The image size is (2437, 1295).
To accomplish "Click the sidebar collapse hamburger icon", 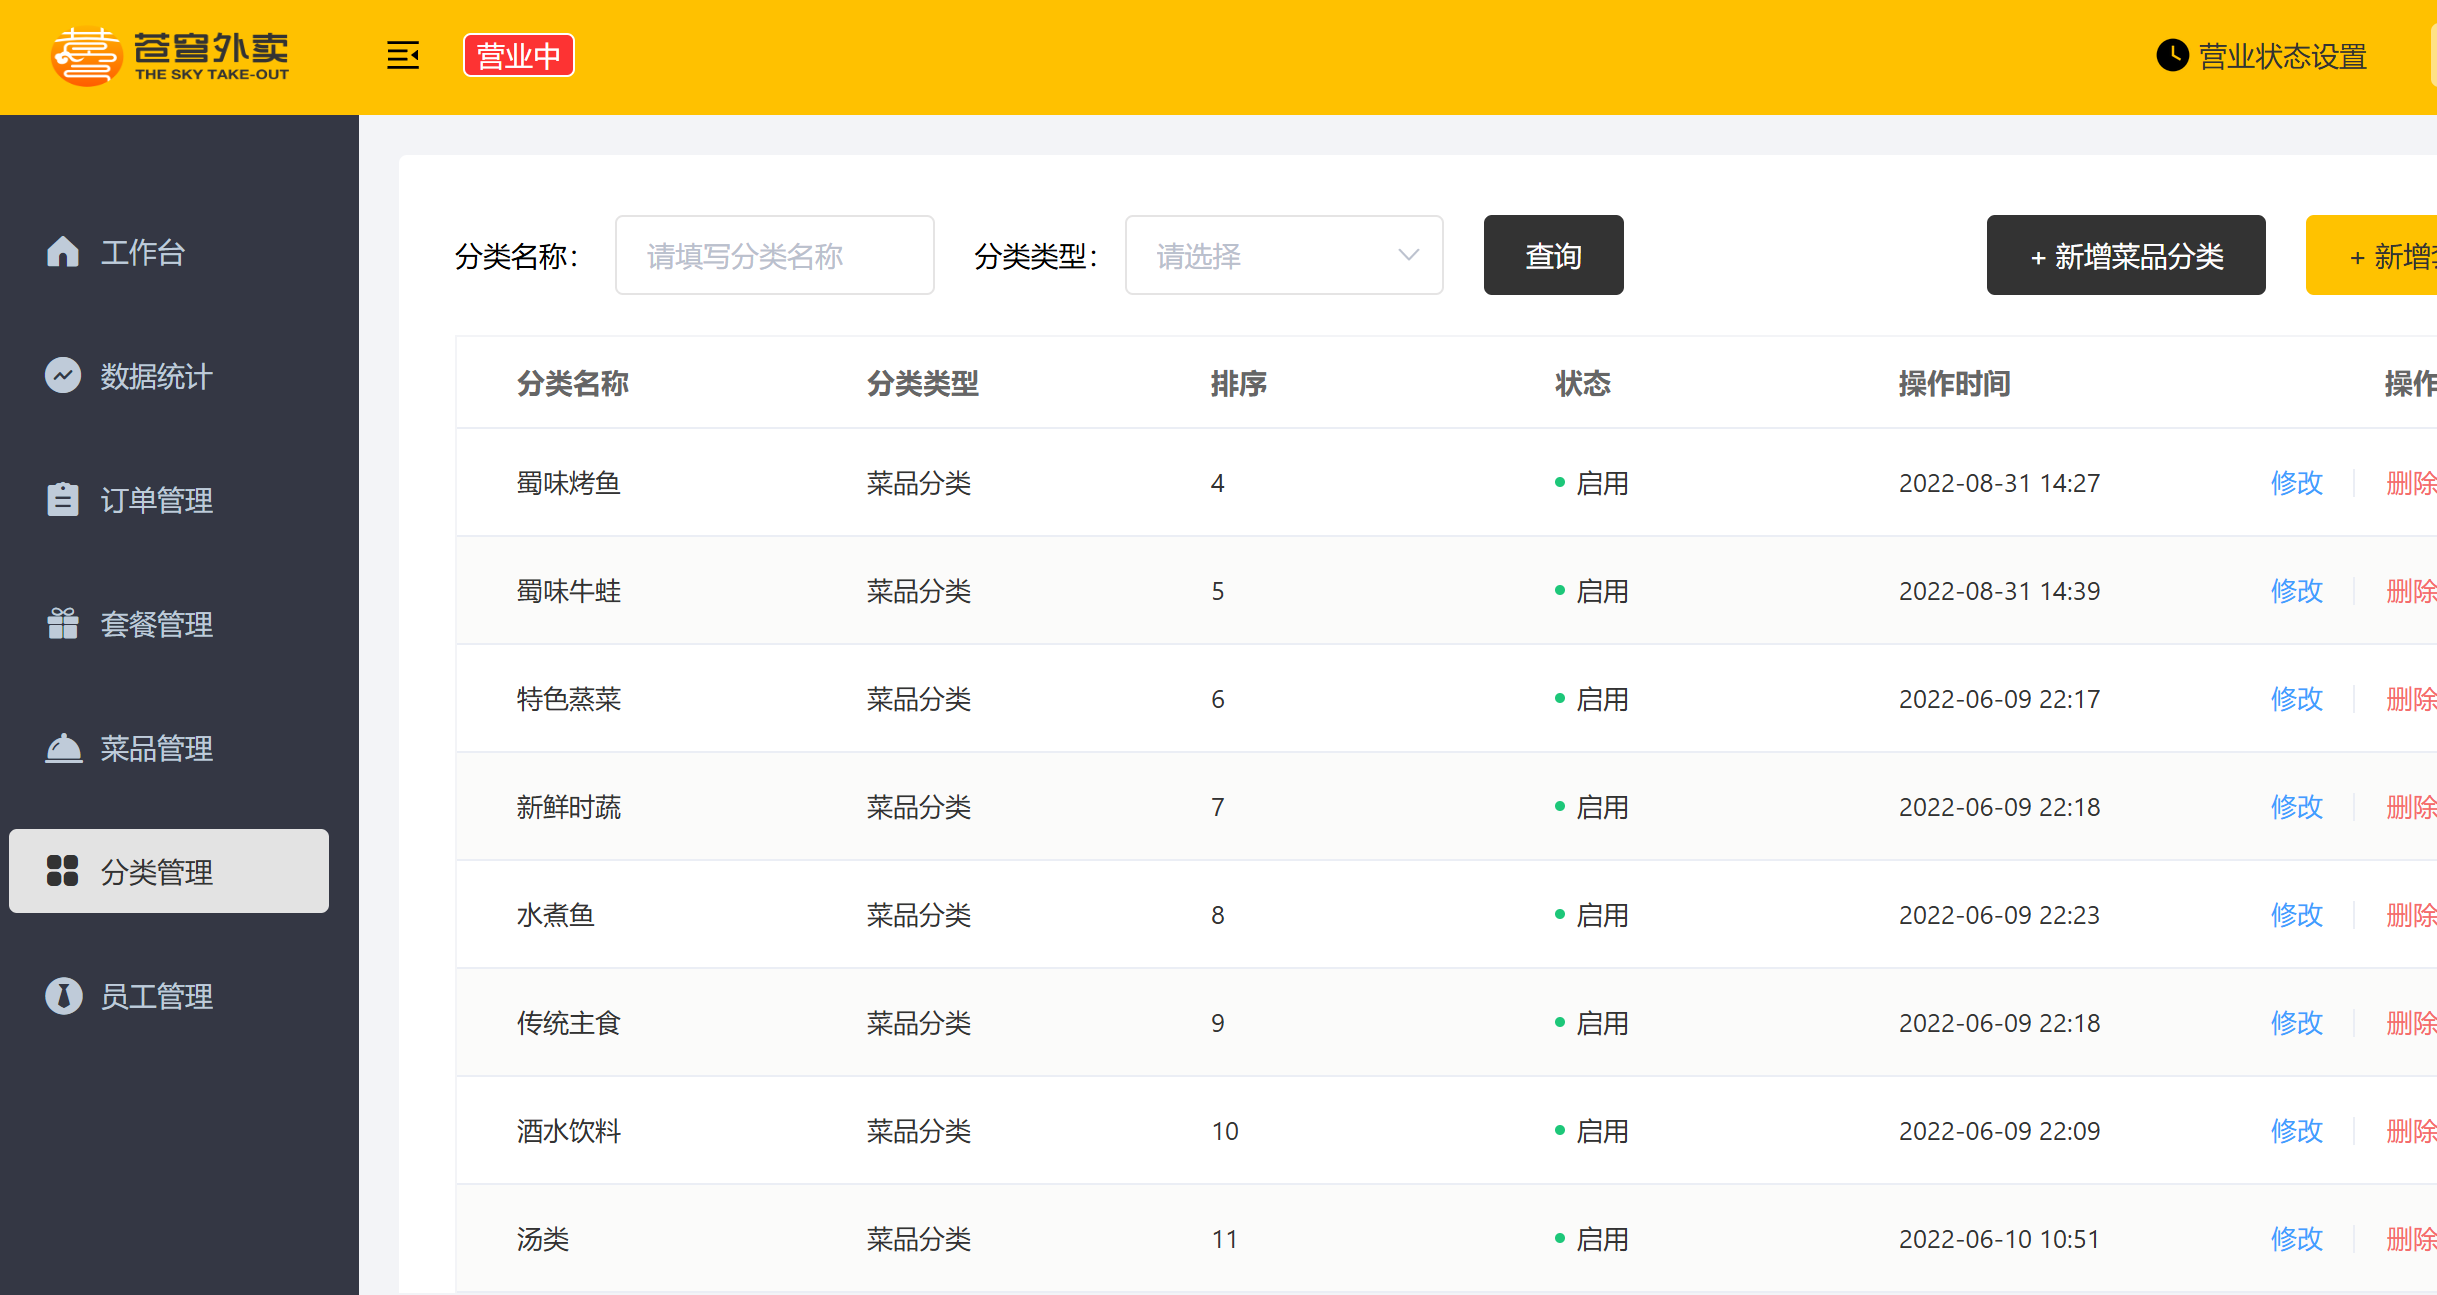I will coord(403,56).
